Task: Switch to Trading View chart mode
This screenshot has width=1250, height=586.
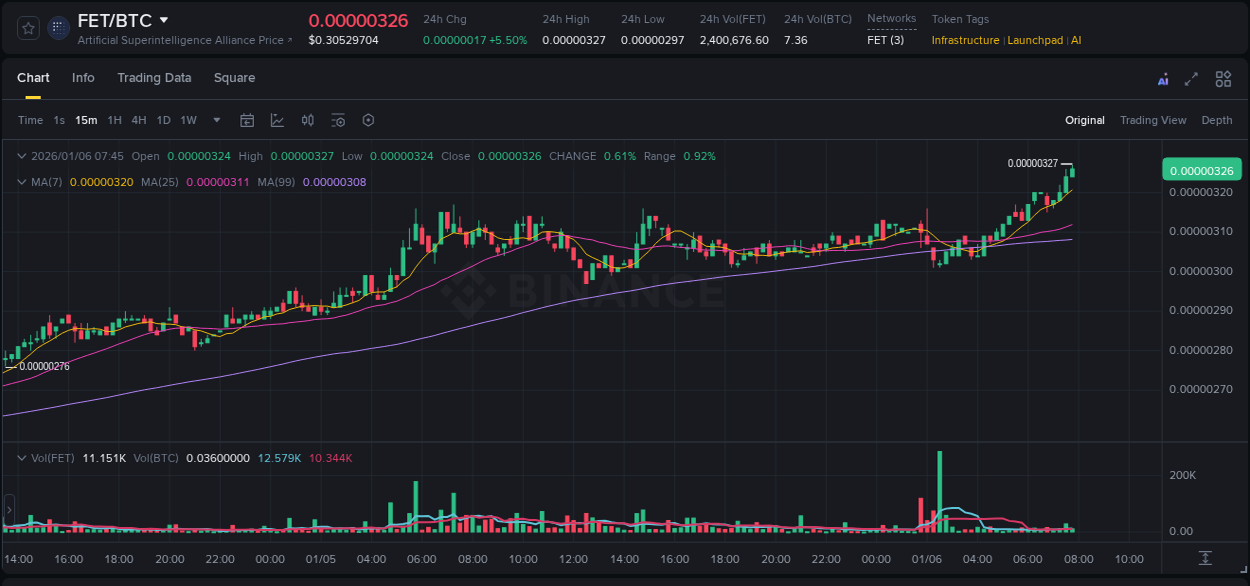Action: pyautogui.click(x=1153, y=120)
